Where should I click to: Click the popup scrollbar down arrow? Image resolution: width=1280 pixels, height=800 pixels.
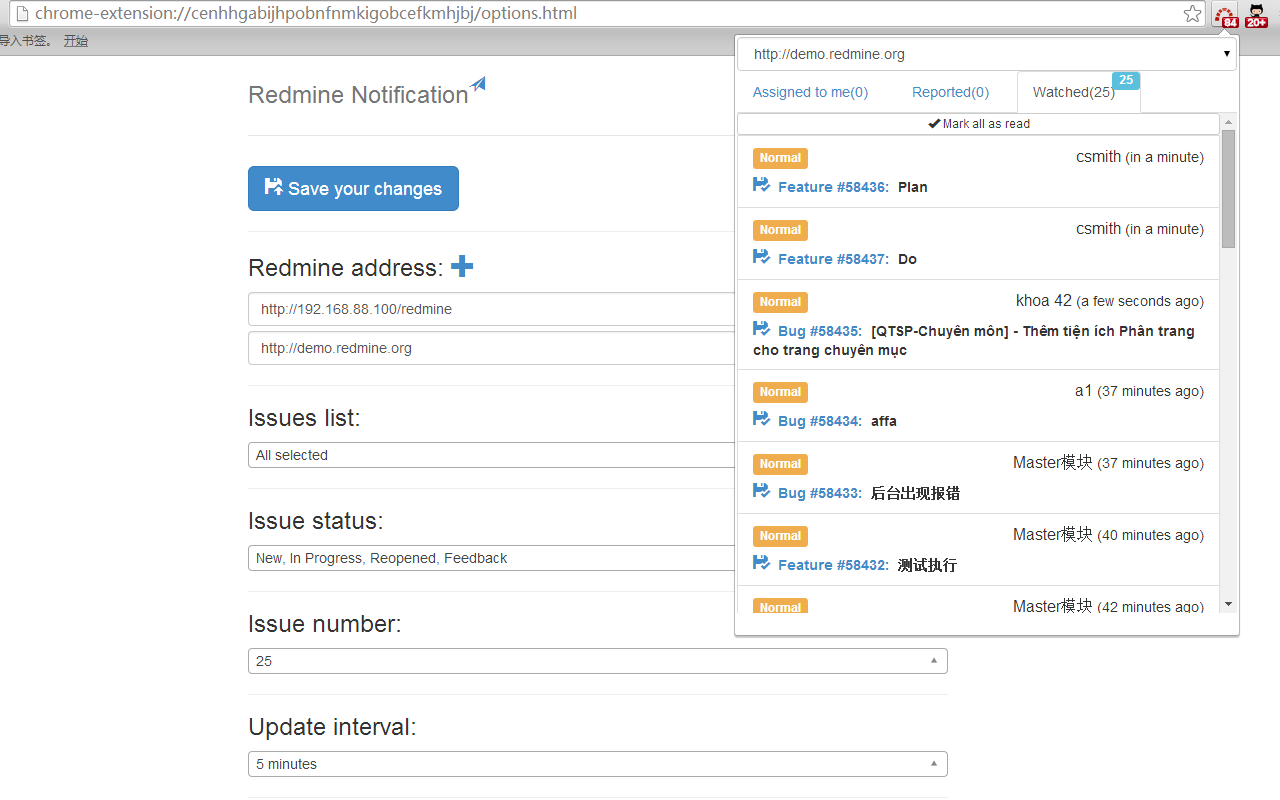(1228, 604)
